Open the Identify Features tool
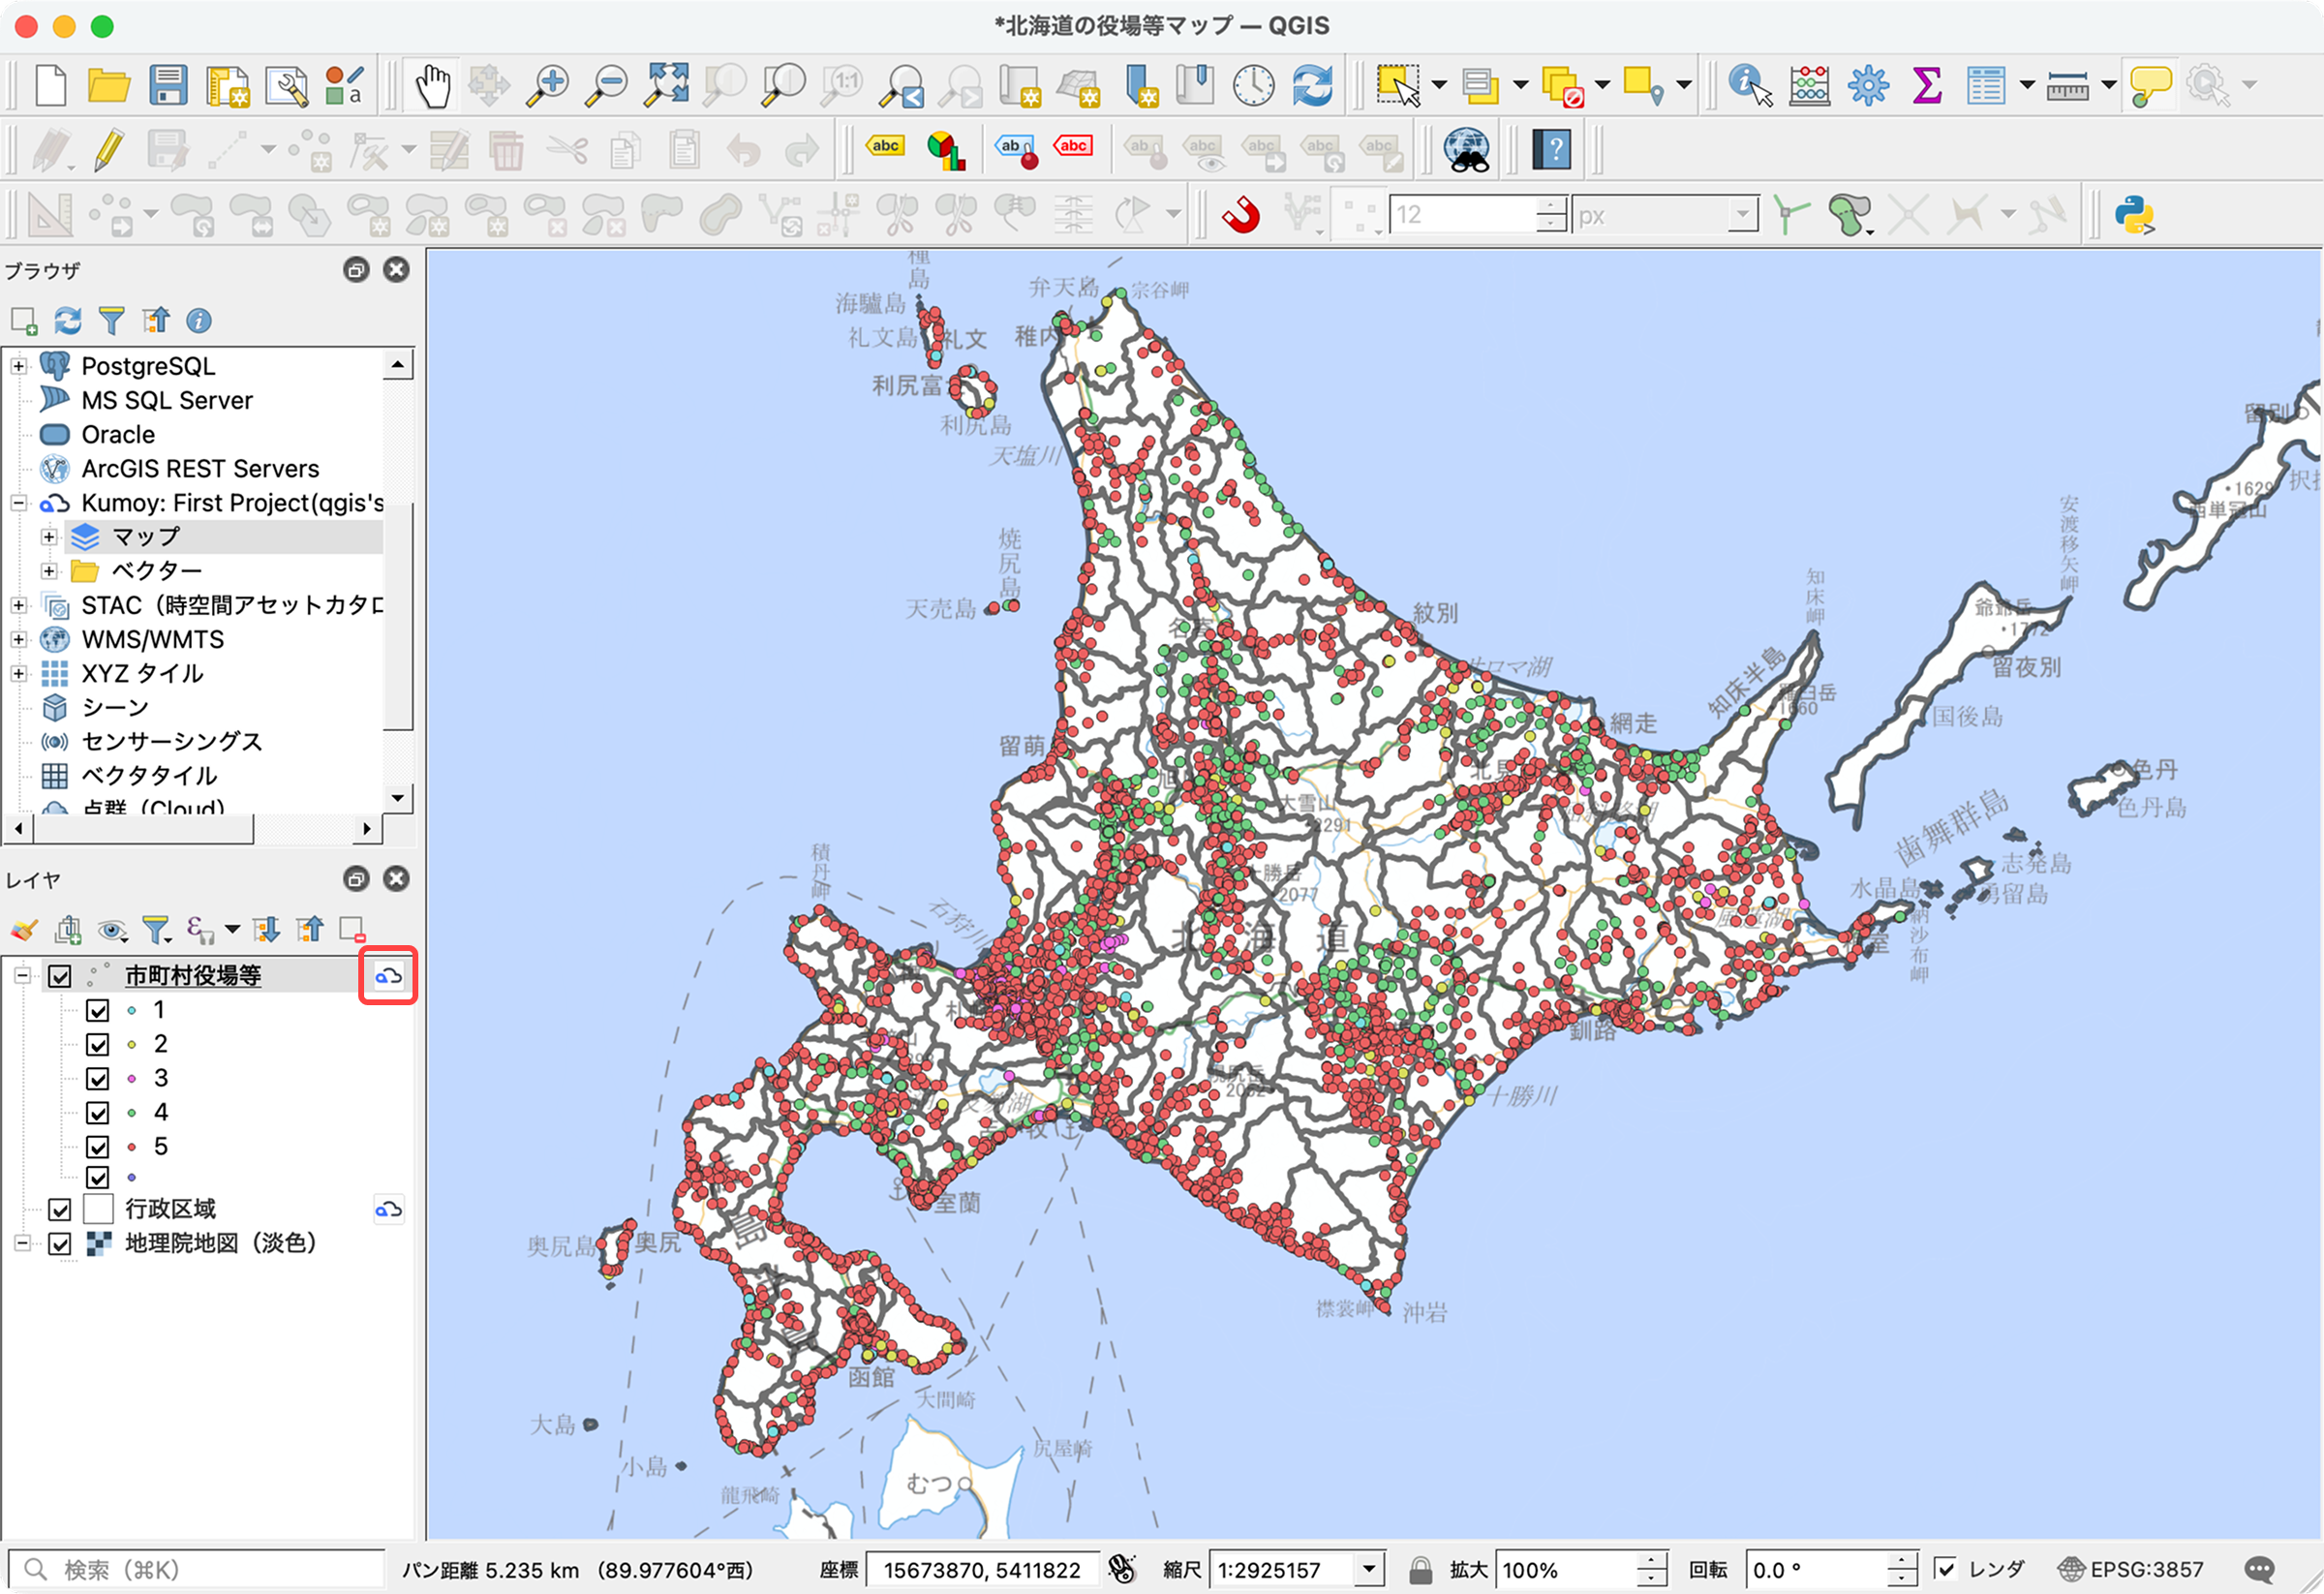 1749,86
